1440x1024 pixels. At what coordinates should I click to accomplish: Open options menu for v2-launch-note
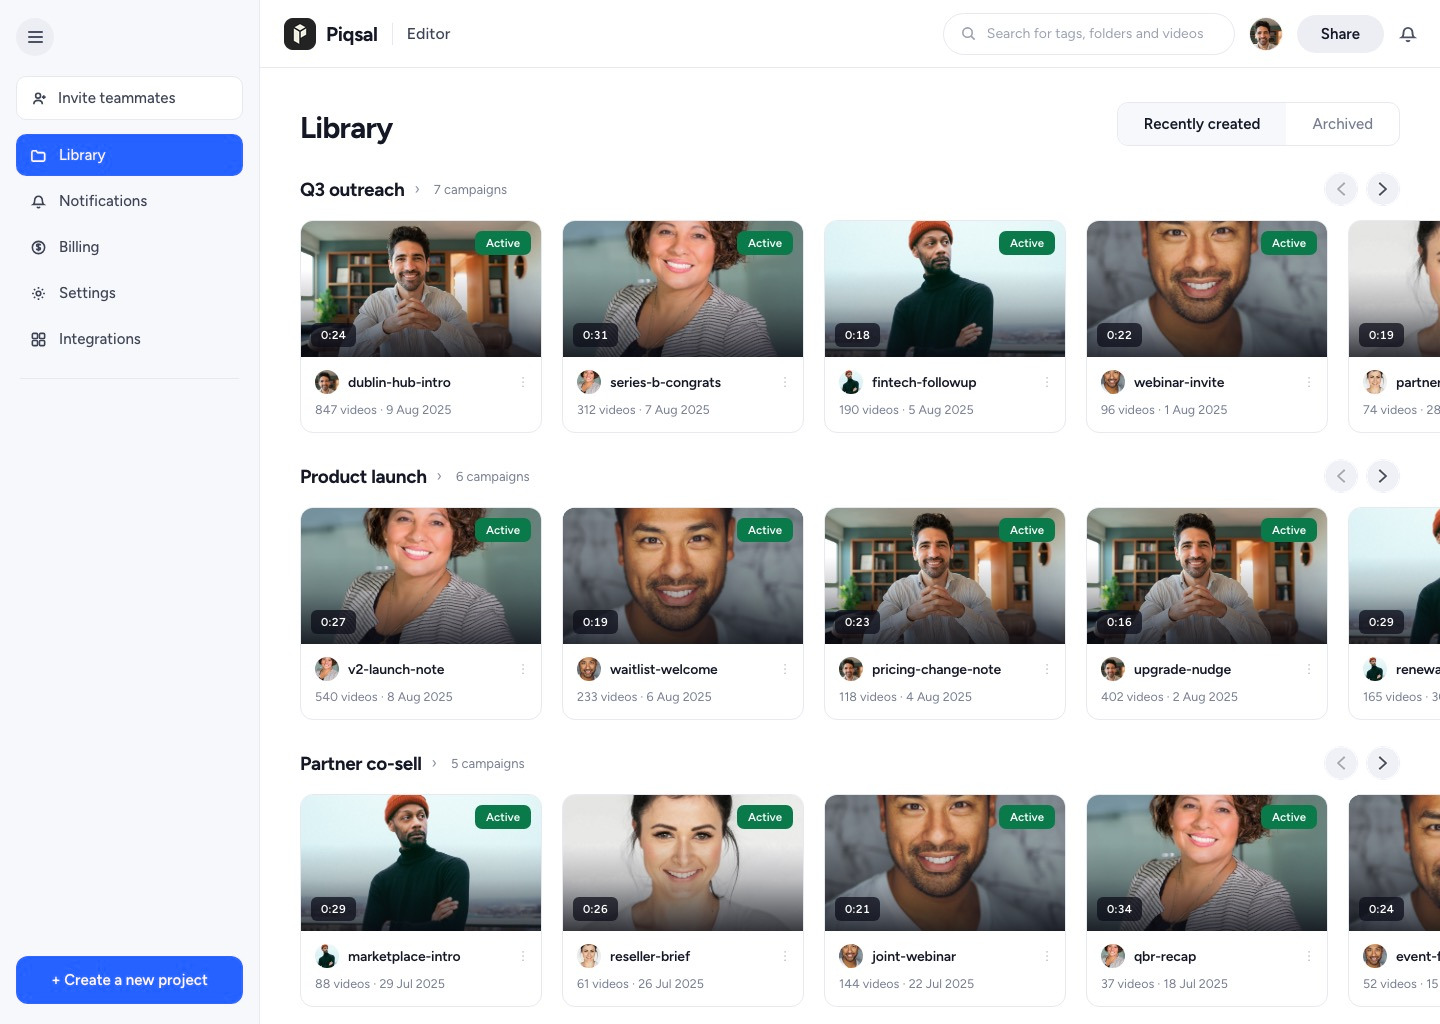(523, 669)
